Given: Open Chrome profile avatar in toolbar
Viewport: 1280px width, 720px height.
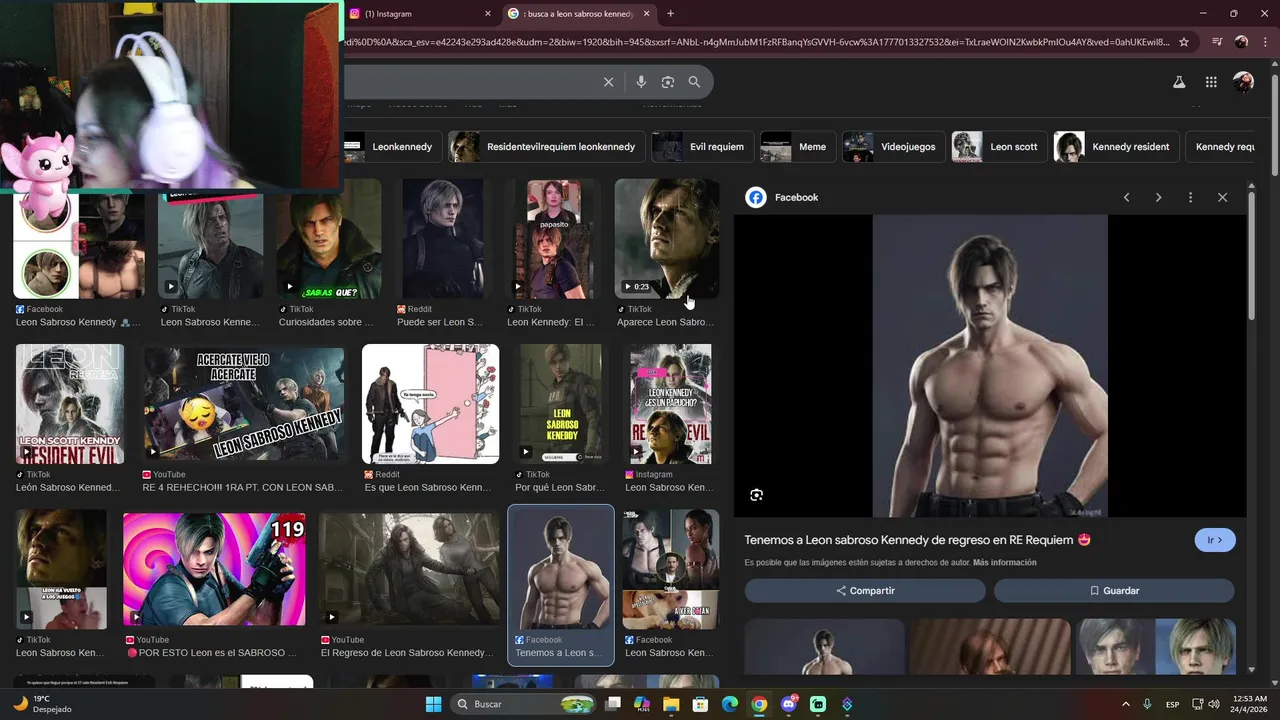Looking at the screenshot, I should click(1241, 42).
